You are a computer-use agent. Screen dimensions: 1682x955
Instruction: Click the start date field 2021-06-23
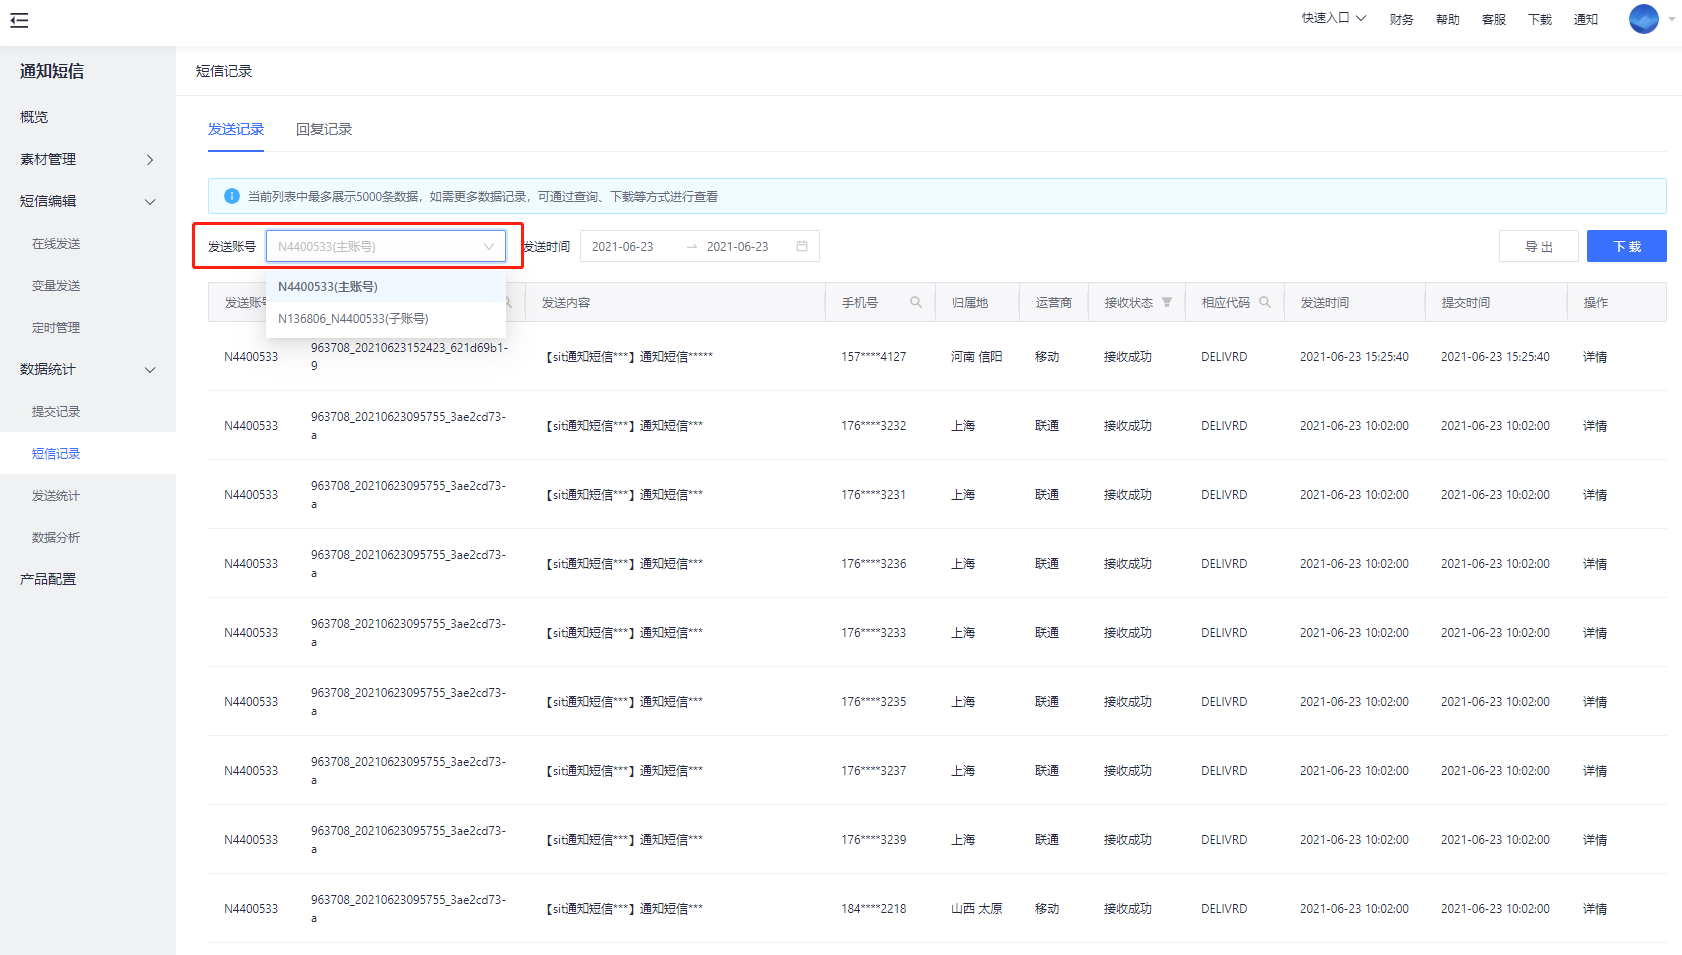click(623, 246)
